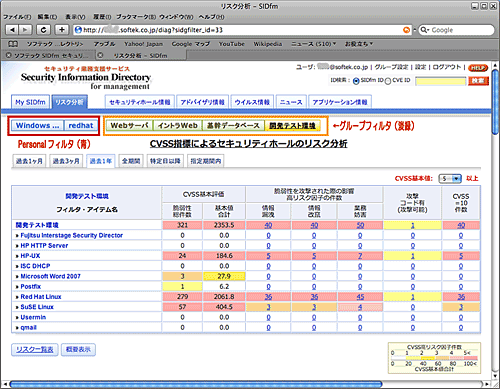Click the RSS feed icon in address bar

406,30
